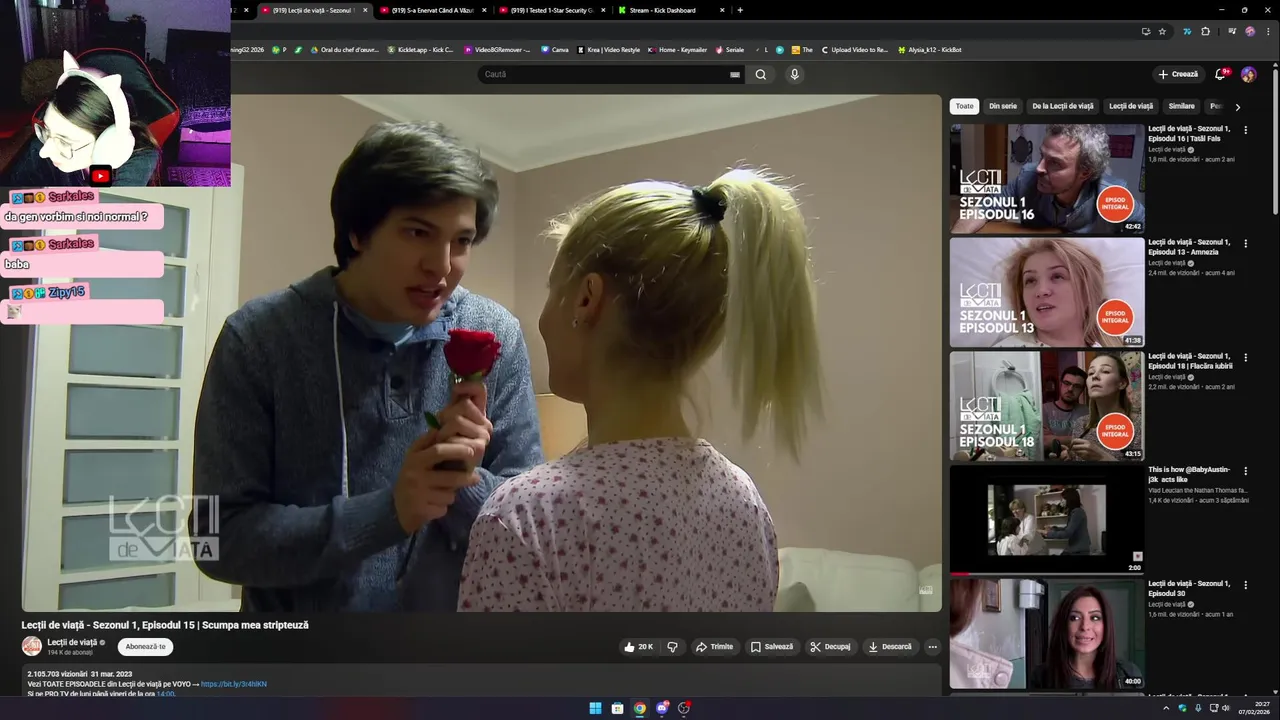Open options for Sezonul 1 Episodul 16 video
1280x720 pixels.
(x=1245, y=130)
